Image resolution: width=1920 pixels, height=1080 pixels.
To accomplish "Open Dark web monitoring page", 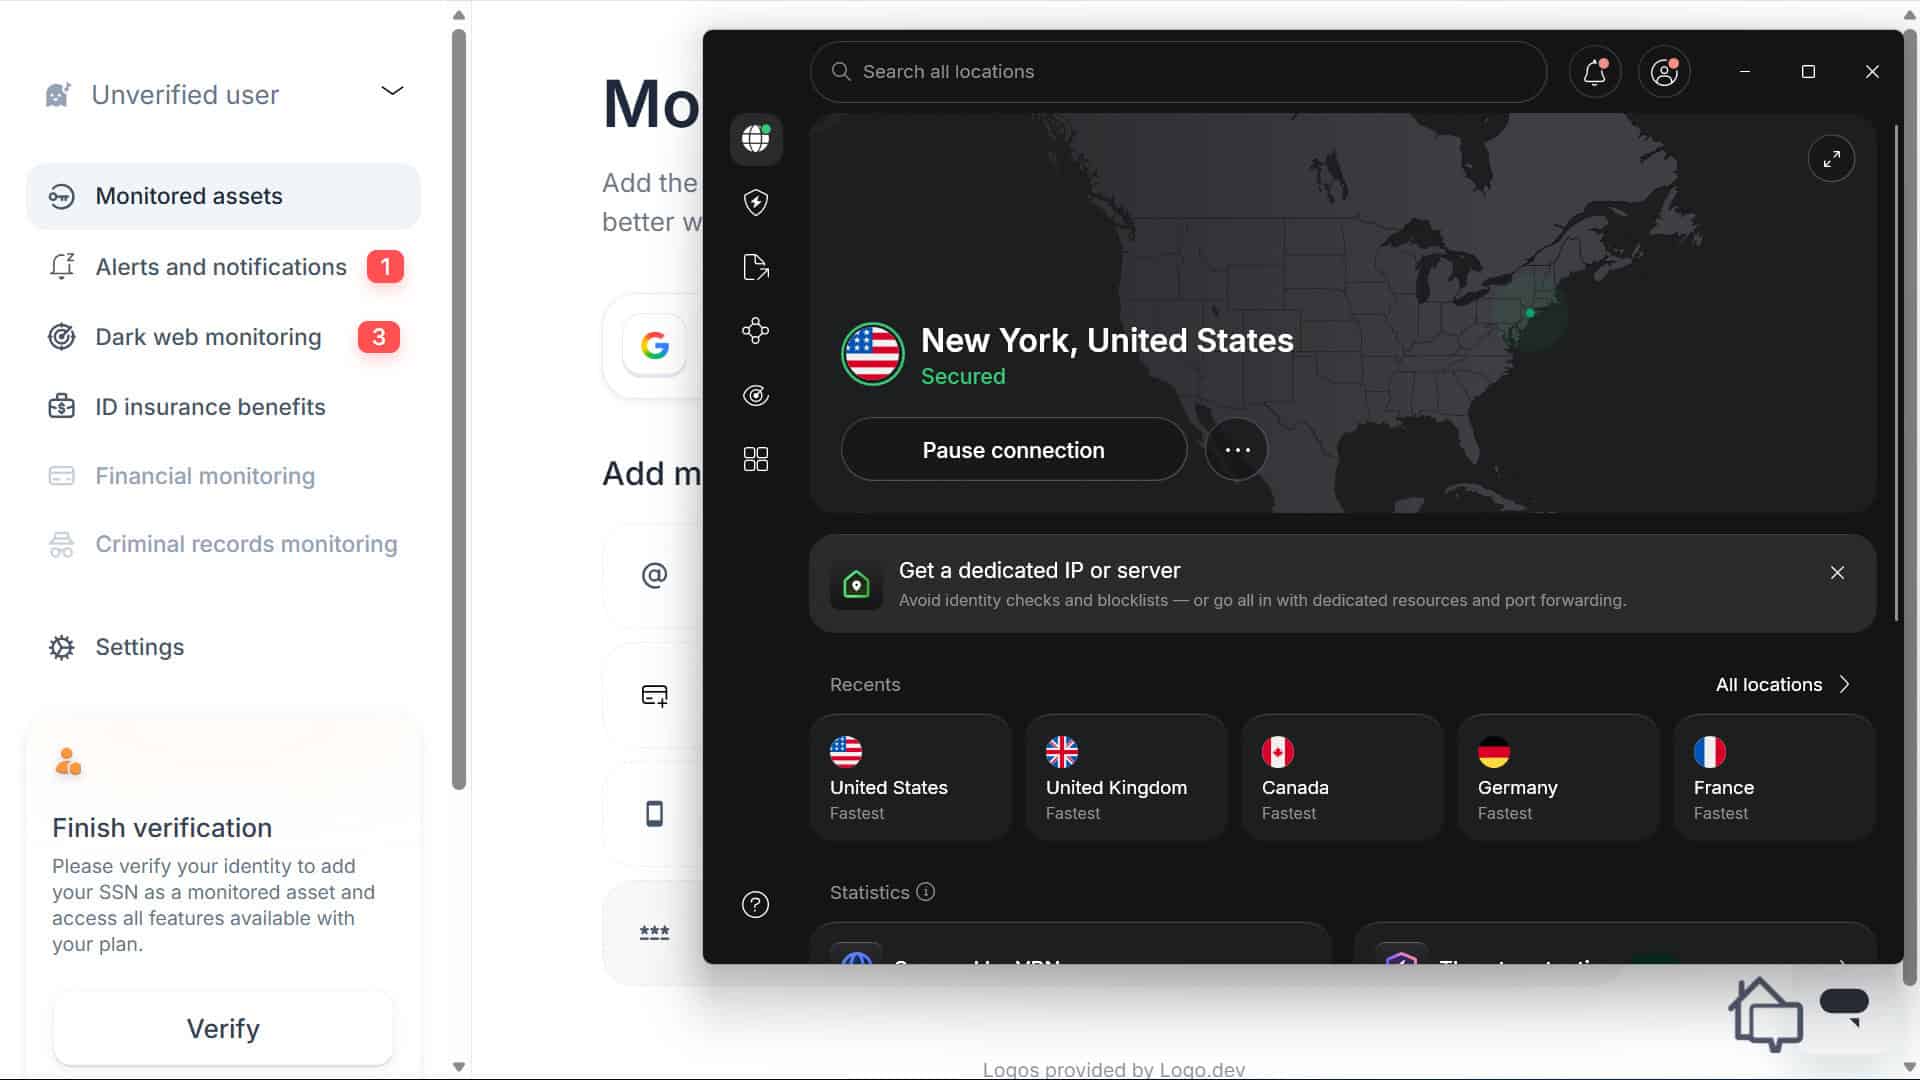I will [x=223, y=337].
